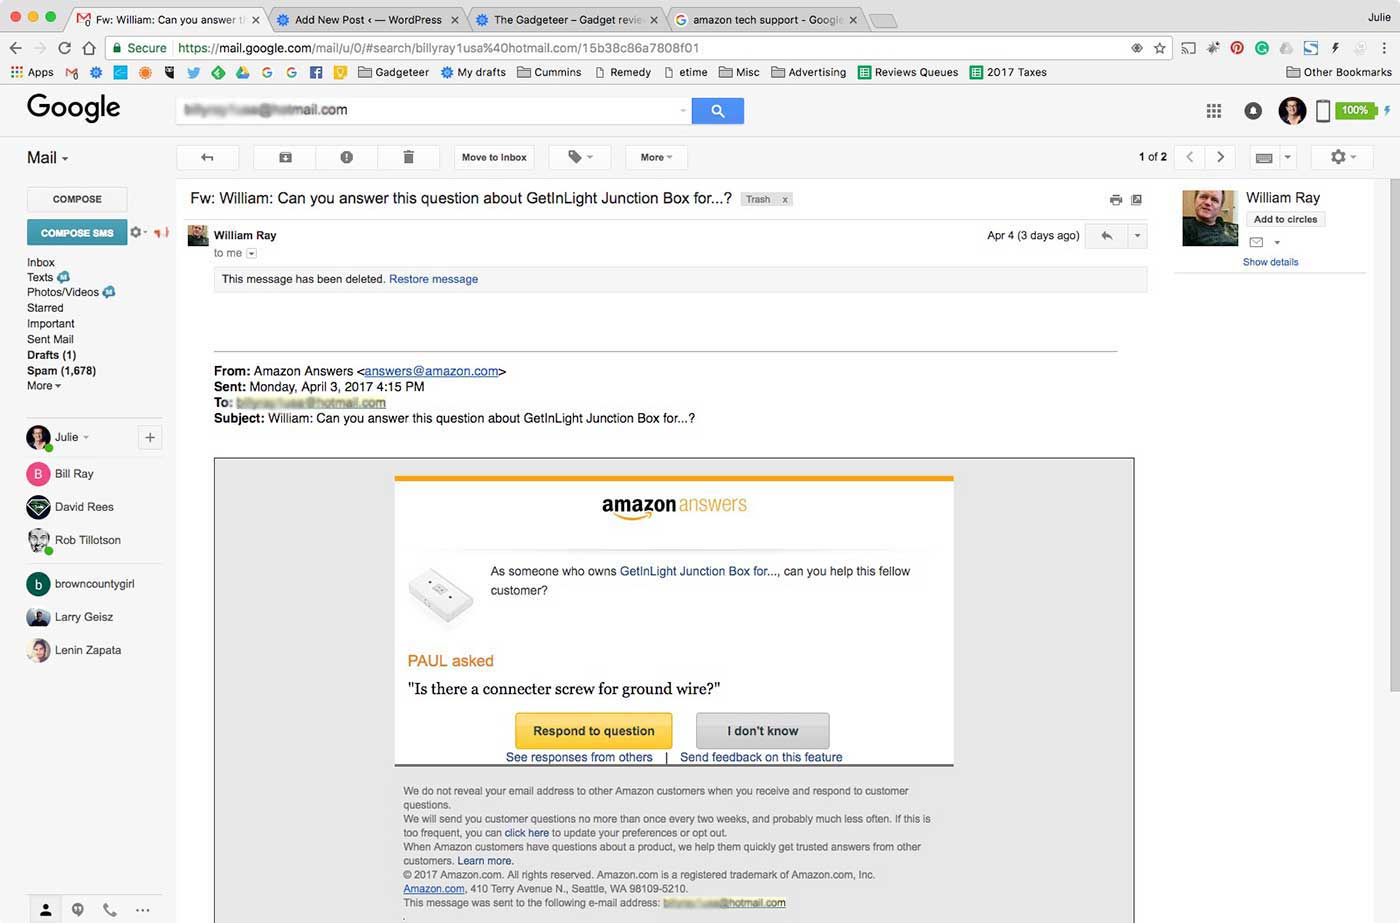Click the "Respond to question" button
Viewport: 1400px width, 923px height.
click(593, 730)
